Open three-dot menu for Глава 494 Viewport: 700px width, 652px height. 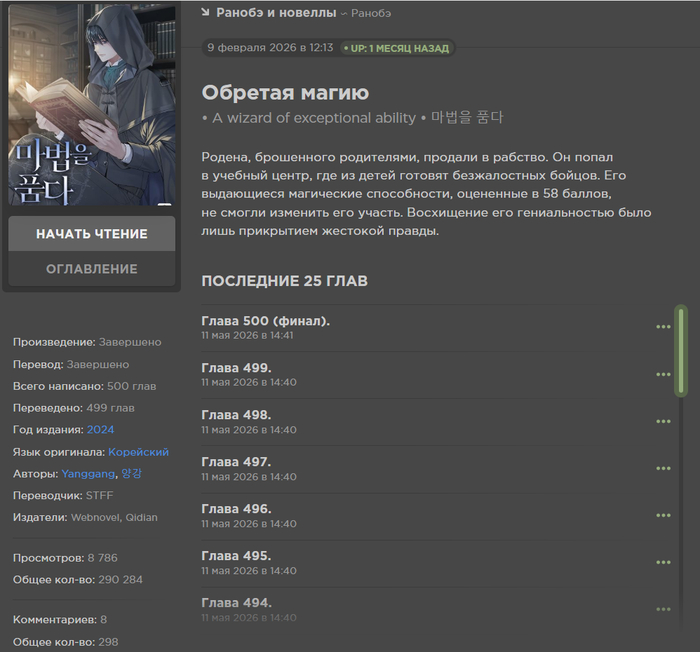click(663, 609)
